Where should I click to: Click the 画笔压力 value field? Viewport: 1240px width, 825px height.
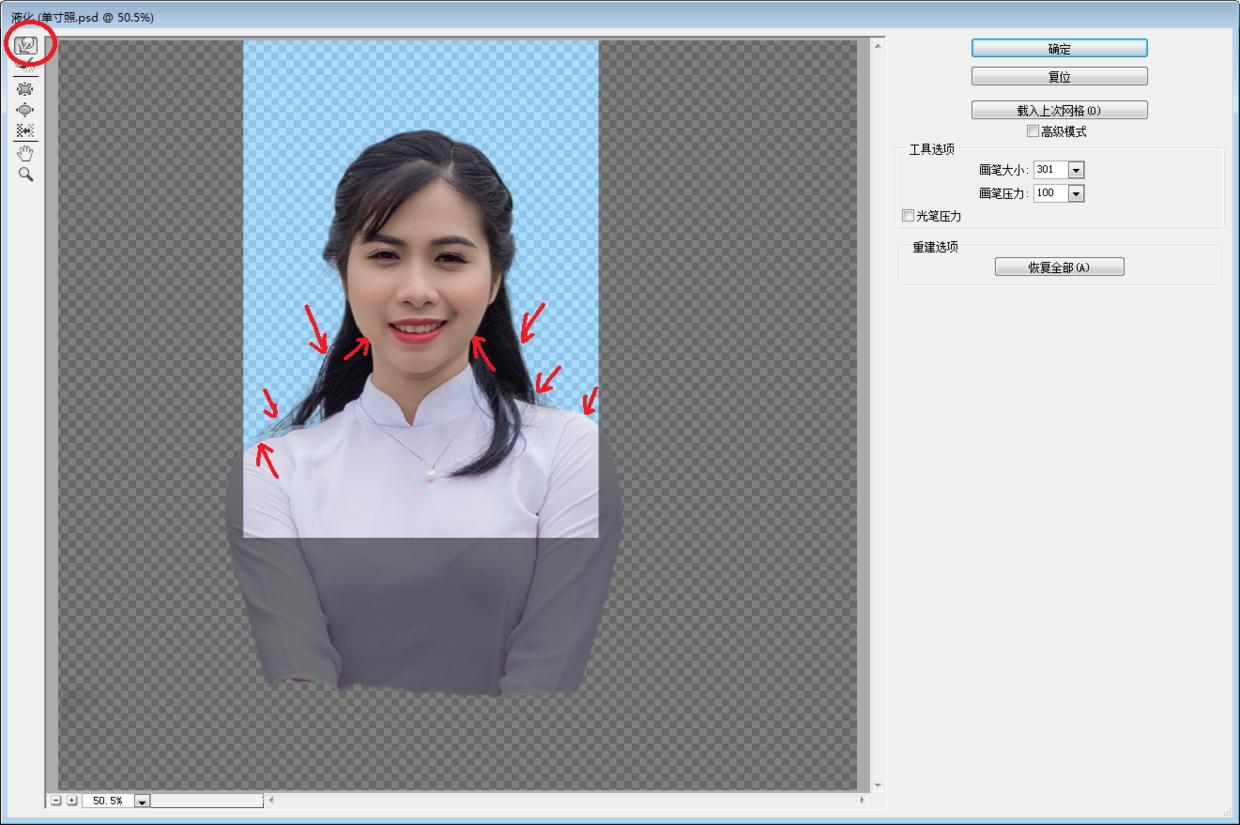pos(1049,194)
